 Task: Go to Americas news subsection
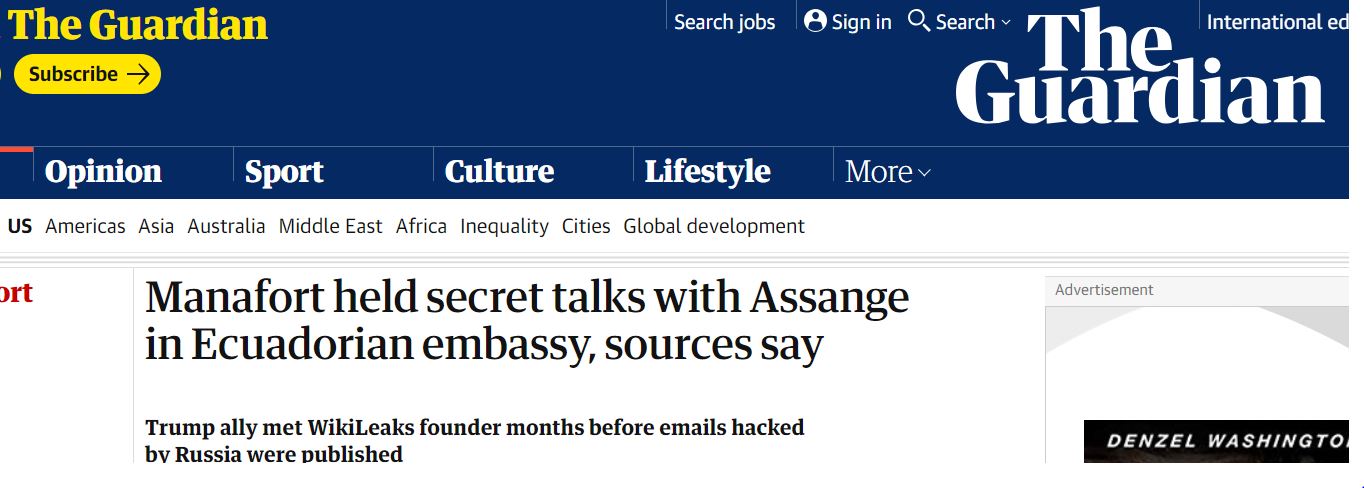(x=85, y=226)
